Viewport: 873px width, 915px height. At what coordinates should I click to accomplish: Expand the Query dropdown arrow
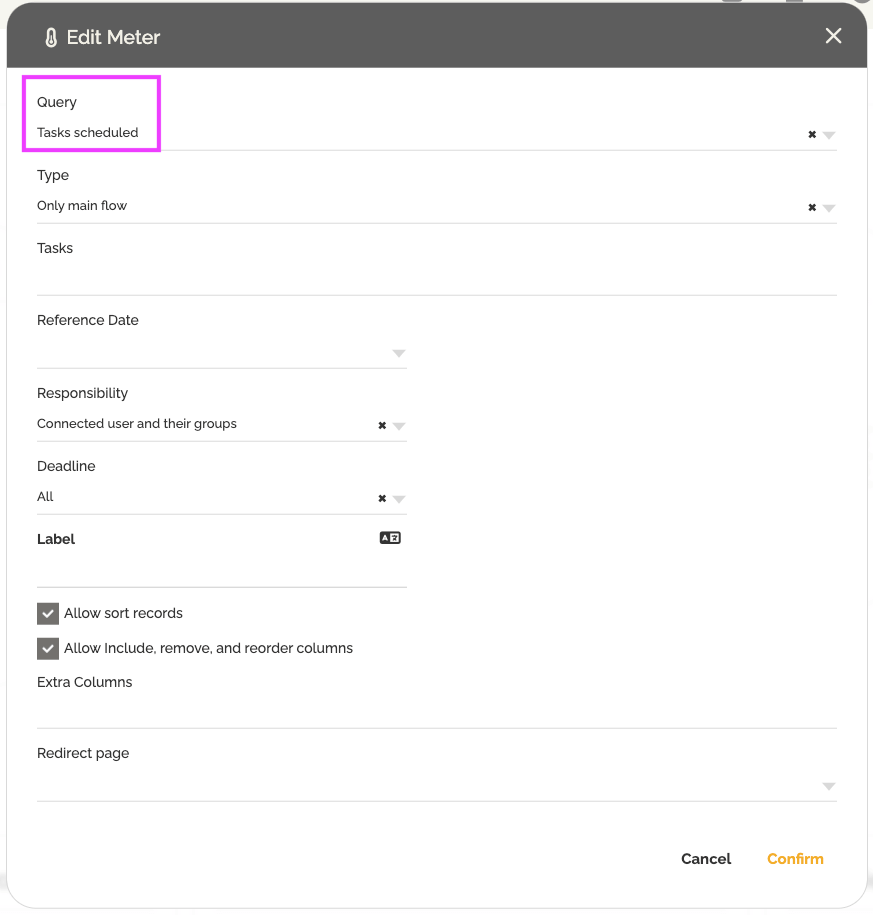pyautogui.click(x=829, y=135)
